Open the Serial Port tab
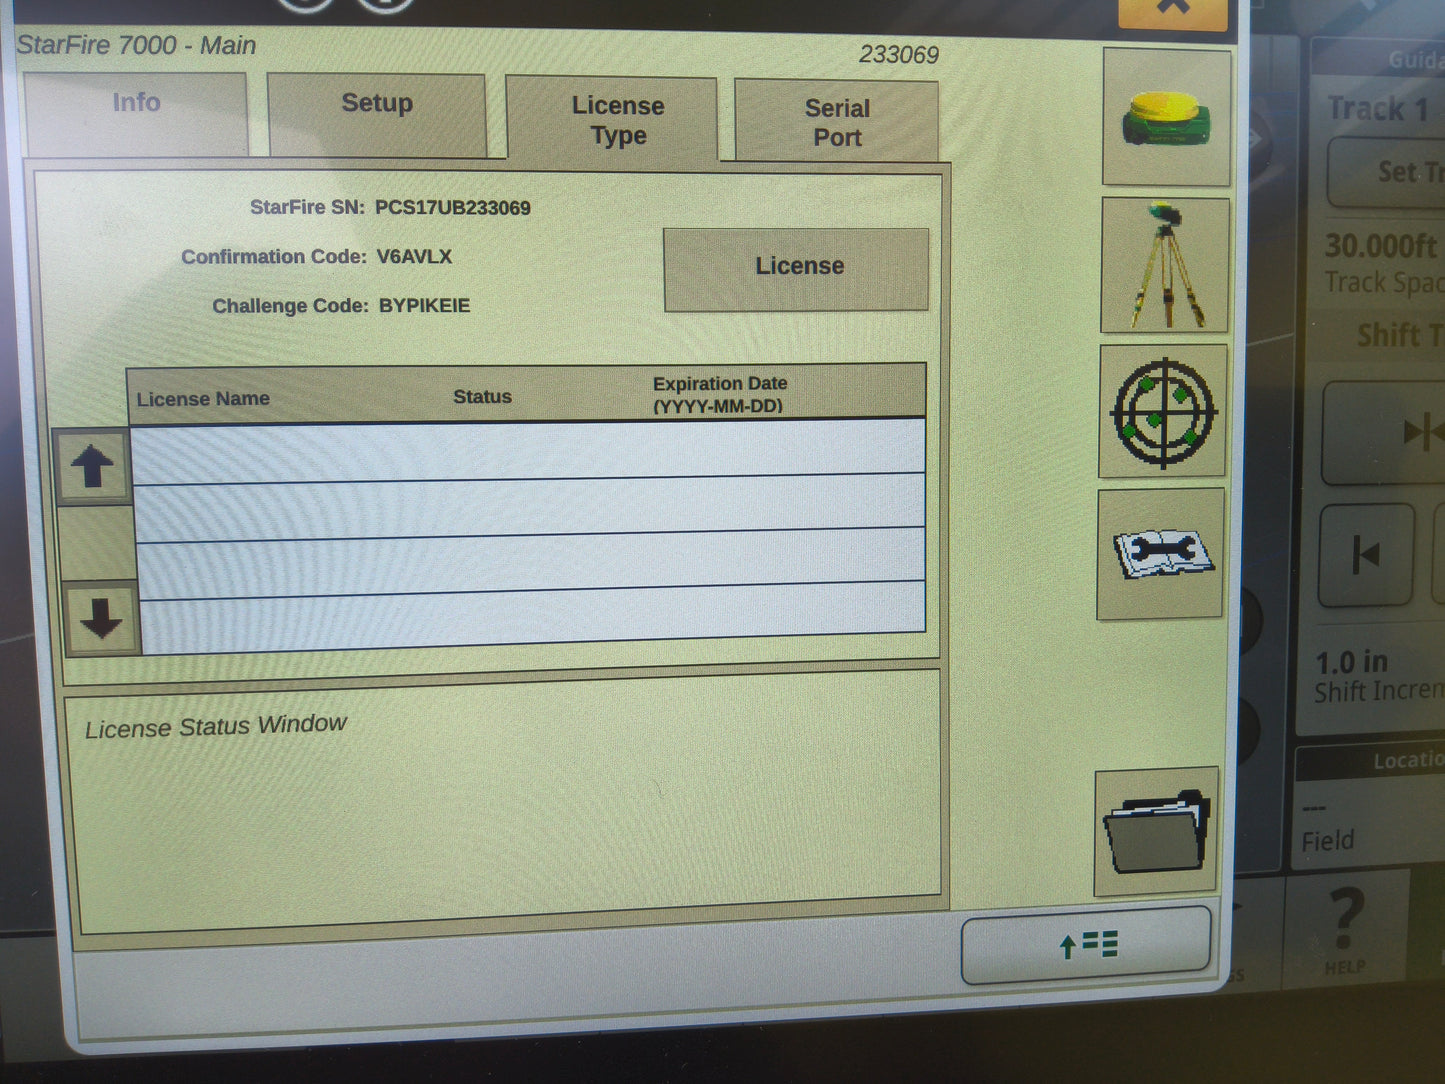Screen dimensions: 1445x1084 tap(837, 122)
